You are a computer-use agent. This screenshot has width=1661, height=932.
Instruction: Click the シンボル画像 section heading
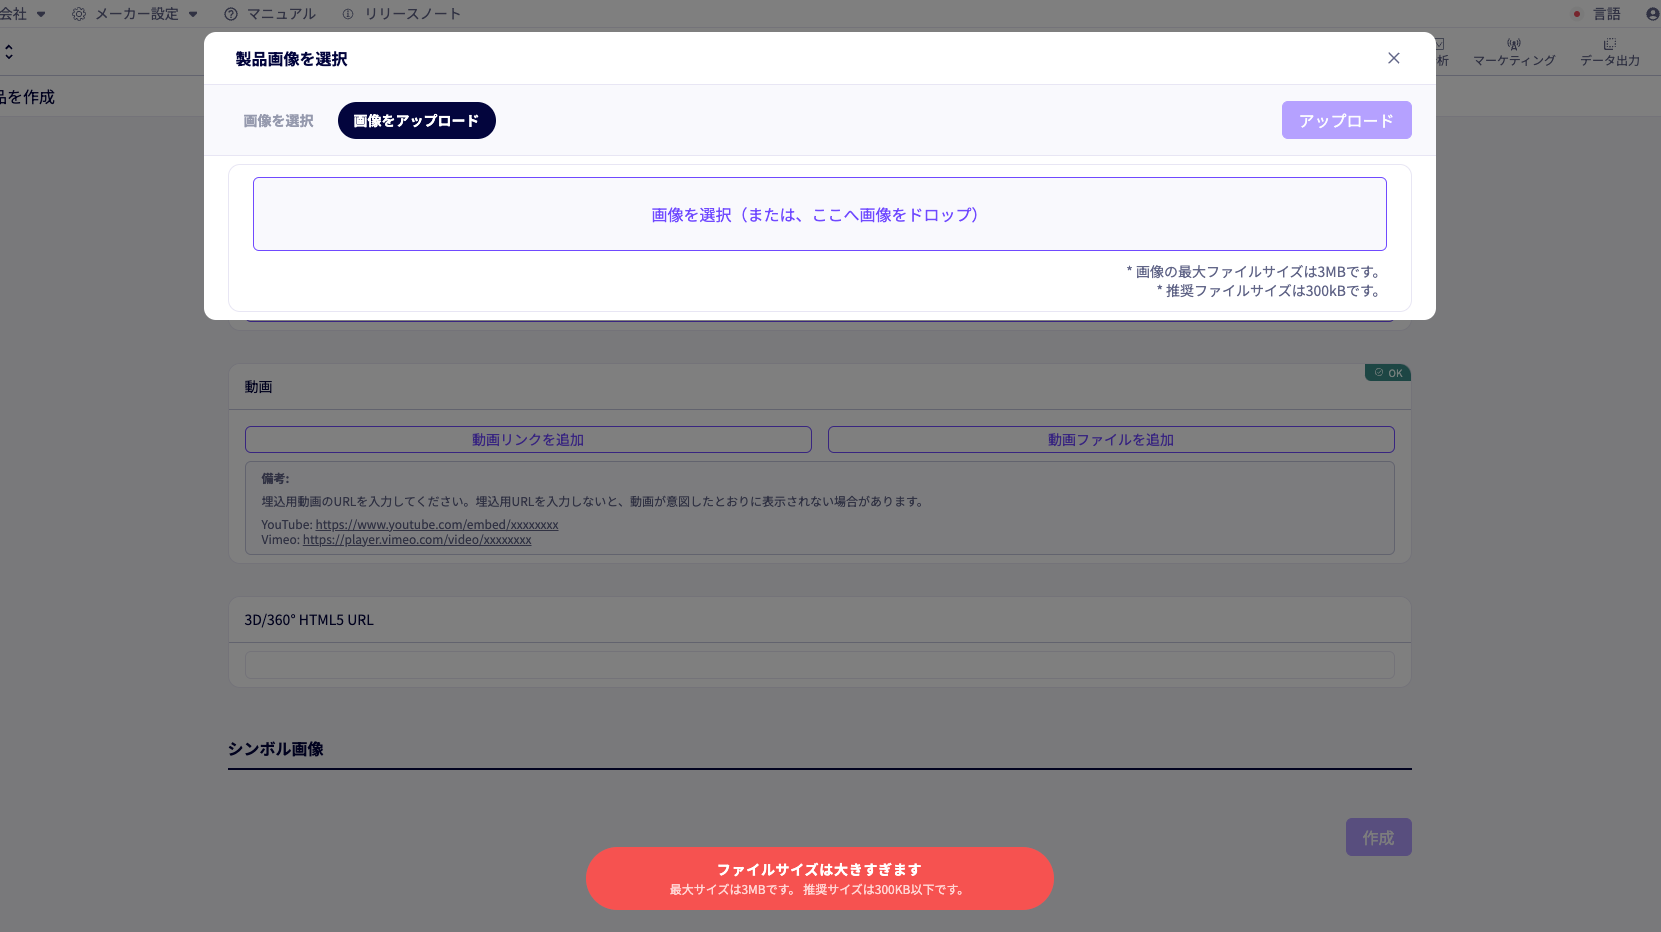276,749
